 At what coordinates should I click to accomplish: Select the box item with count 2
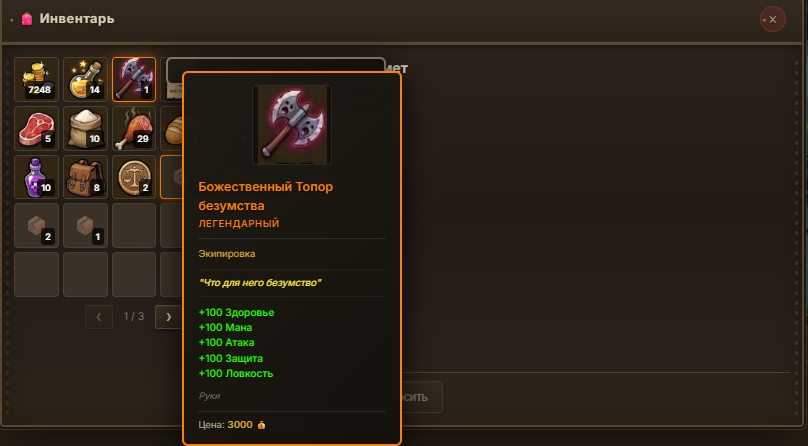point(36,226)
